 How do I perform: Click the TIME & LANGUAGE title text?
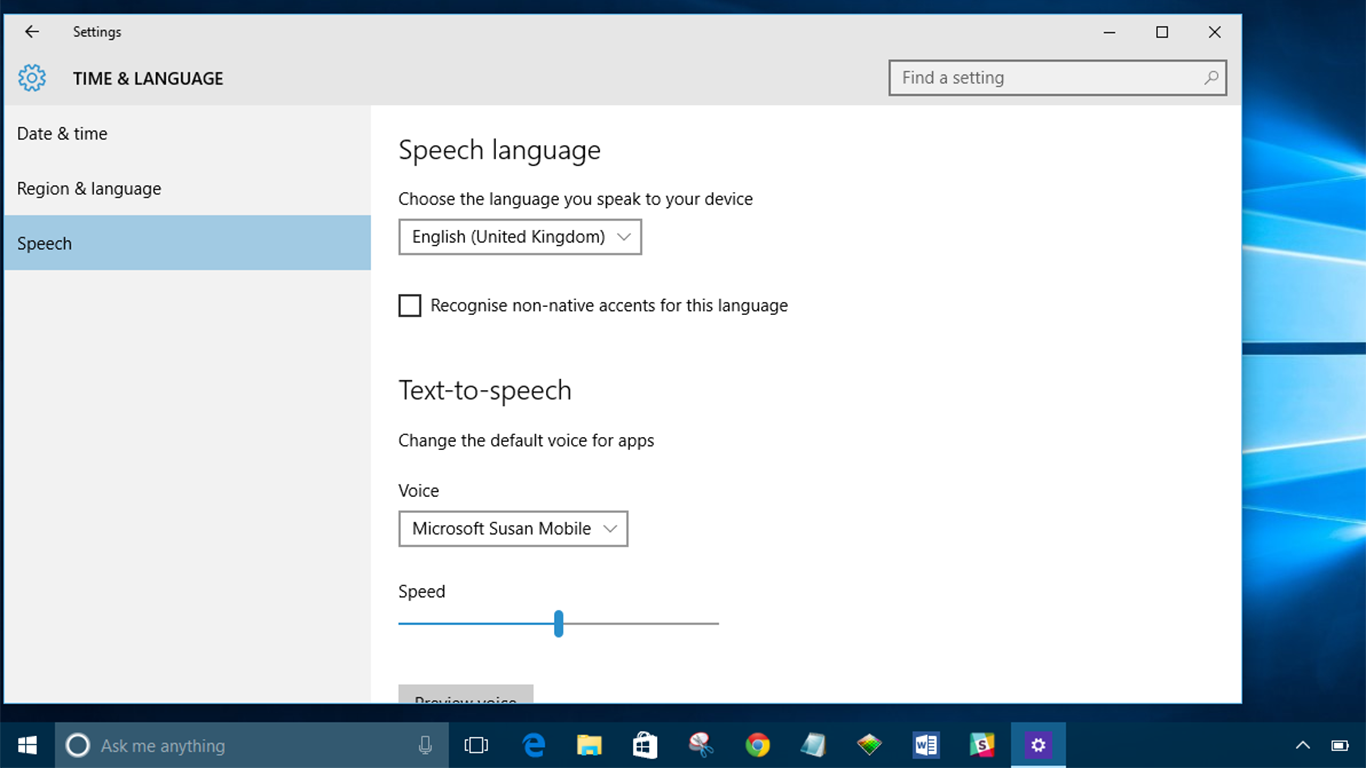(148, 79)
